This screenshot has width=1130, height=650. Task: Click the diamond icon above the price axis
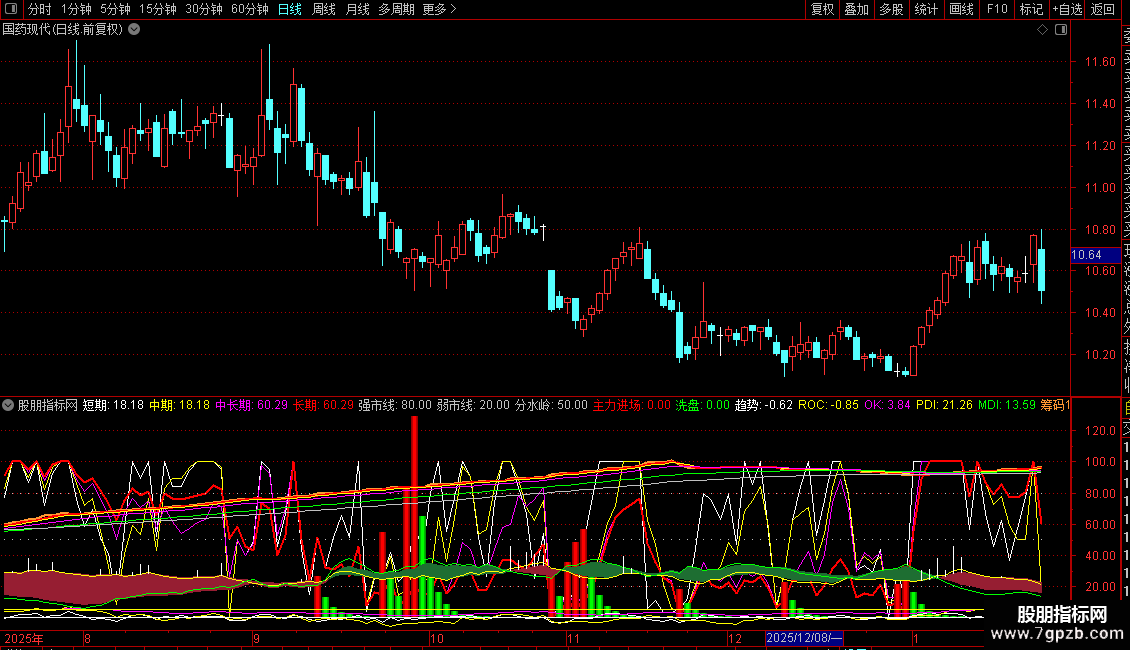pyautogui.click(x=1042, y=30)
